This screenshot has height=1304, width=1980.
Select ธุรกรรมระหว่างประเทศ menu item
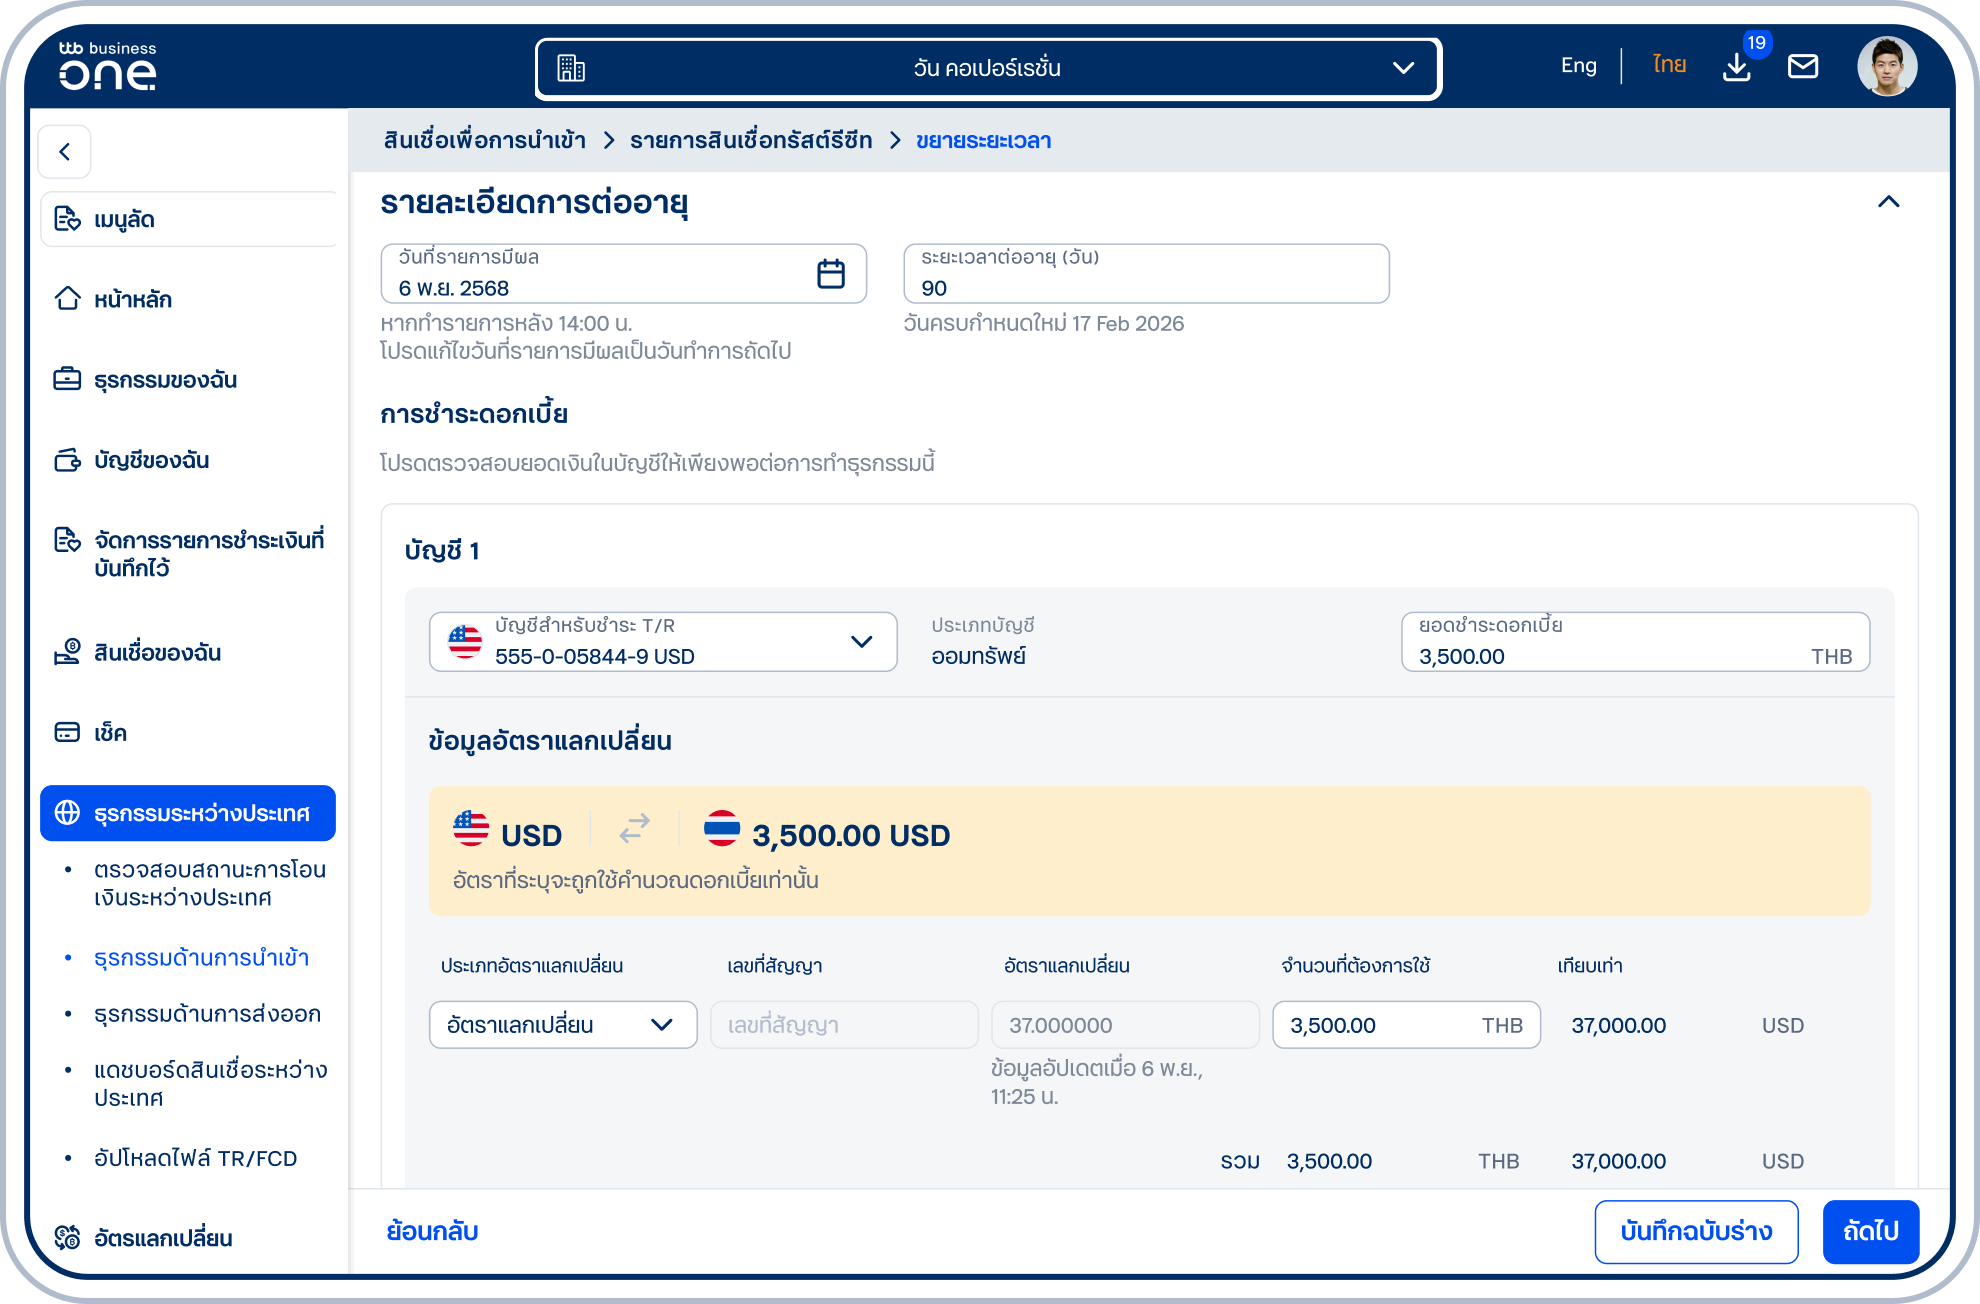pyautogui.click(x=188, y=813)
